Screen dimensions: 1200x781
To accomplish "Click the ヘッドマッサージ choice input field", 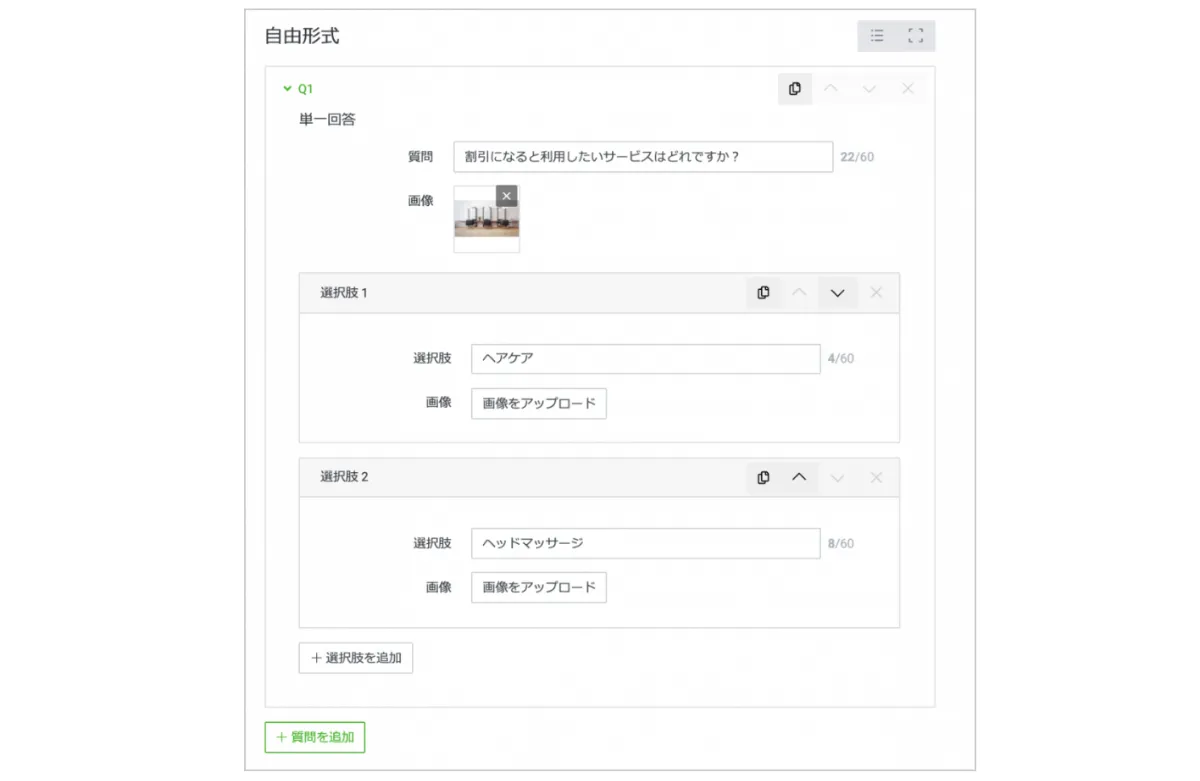I will pyautogui.click(x=646, y=543).
